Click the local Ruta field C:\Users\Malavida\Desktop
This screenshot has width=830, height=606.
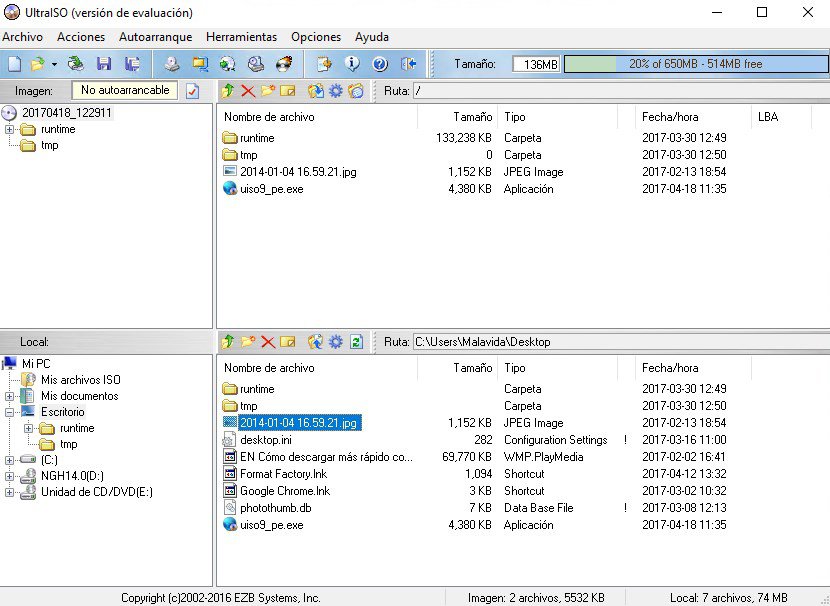pyautogui.click(x=621, y=342)
